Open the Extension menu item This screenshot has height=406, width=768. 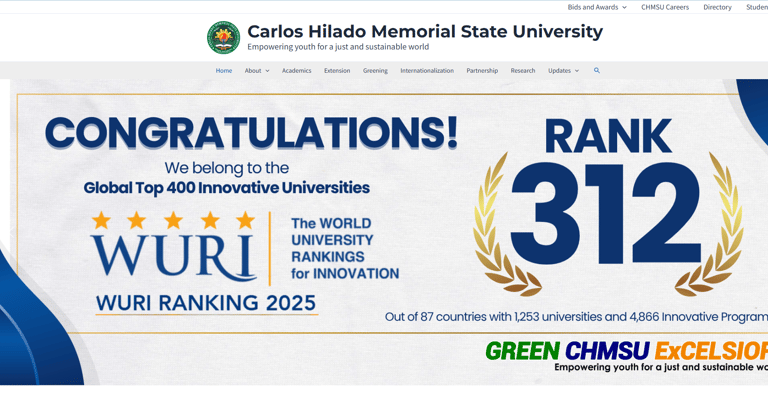[x=337, y=71]
